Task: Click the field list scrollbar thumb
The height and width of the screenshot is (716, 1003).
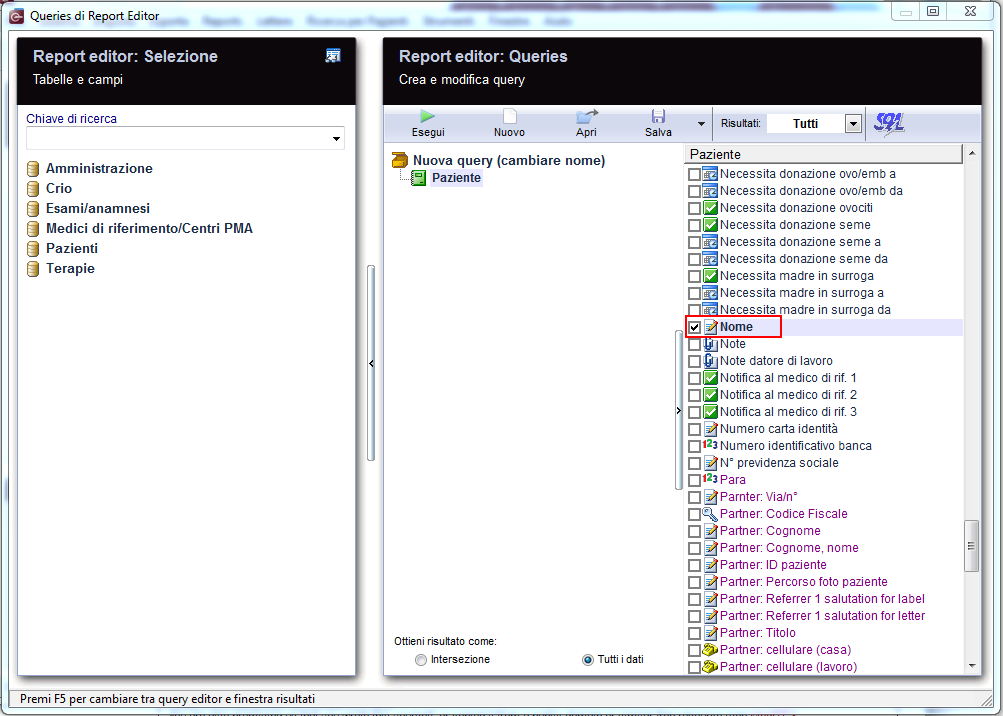Action: [971, 546]
